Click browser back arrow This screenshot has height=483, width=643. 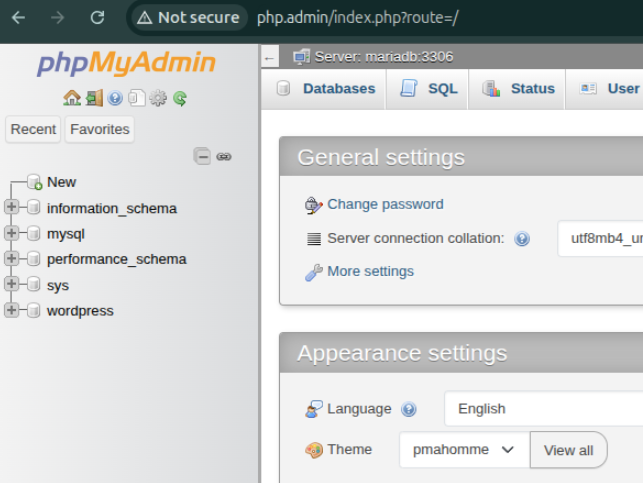(x=18, y=18)
